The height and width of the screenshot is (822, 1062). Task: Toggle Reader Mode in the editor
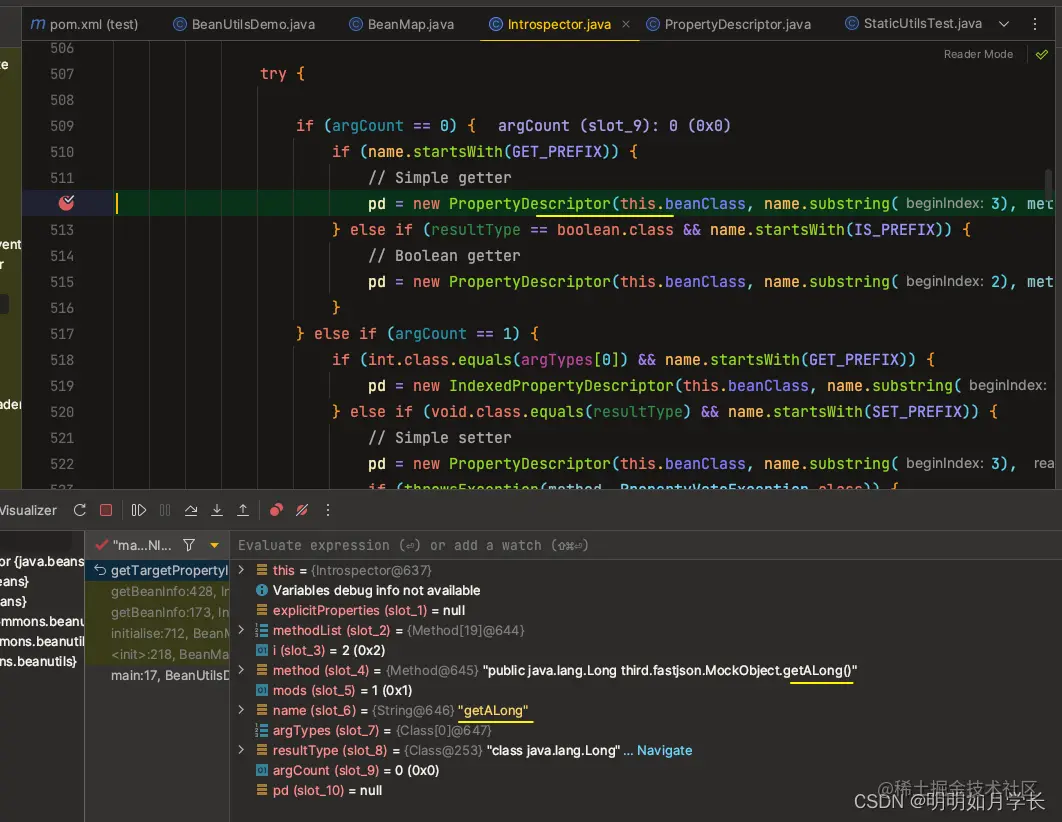click(977, 54)
